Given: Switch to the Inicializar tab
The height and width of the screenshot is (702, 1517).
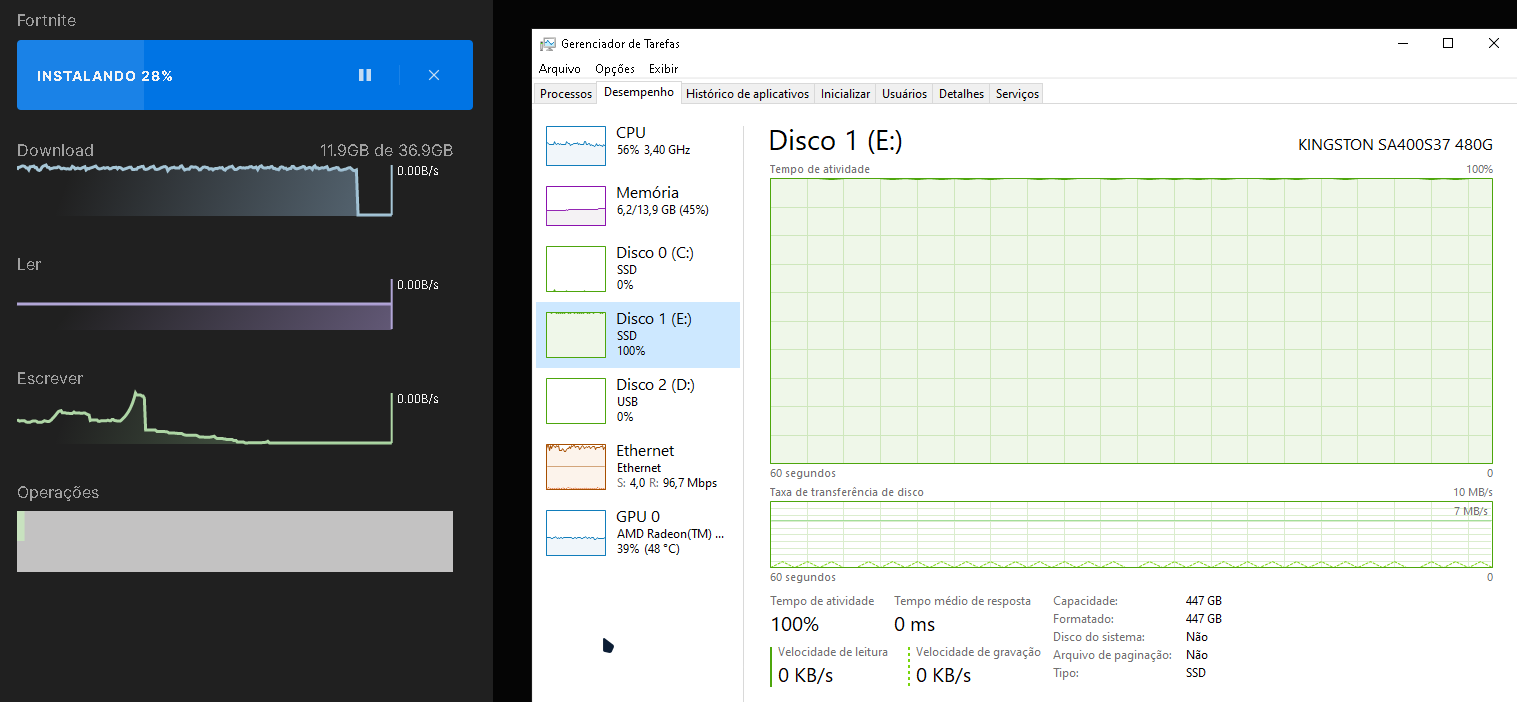Looking at the screenshot, I should tap(845, 94).
